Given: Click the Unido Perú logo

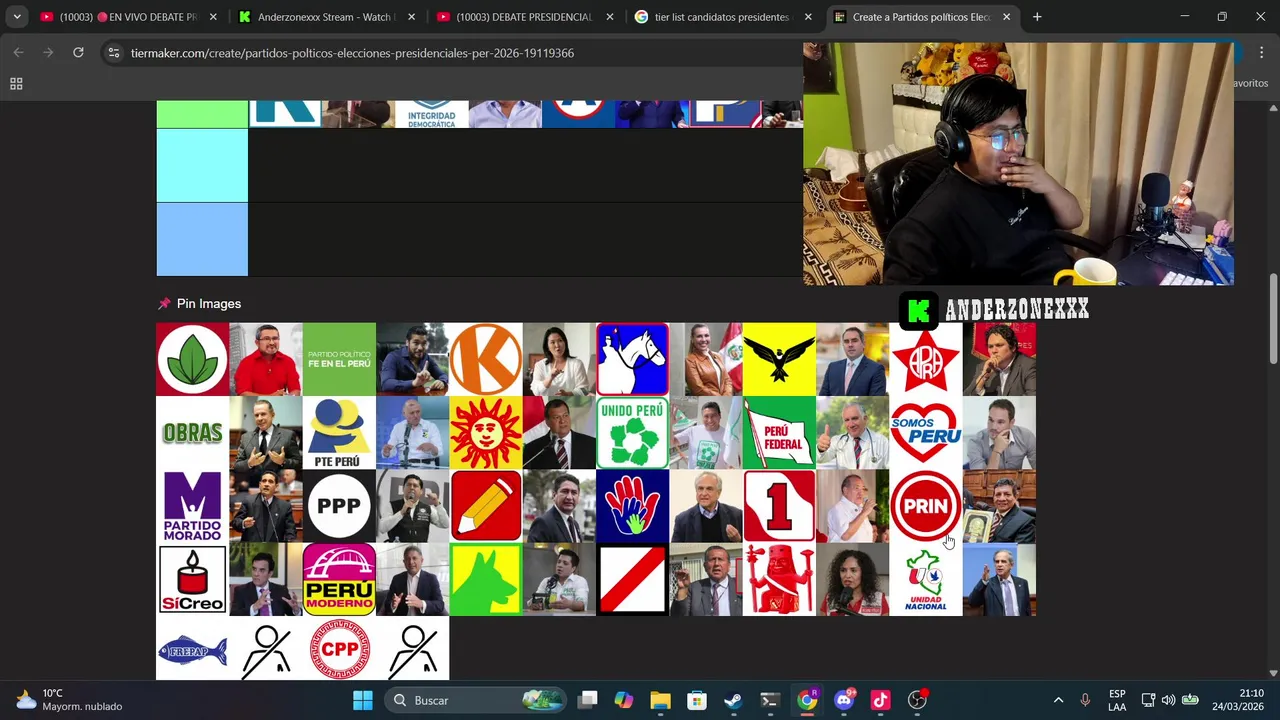Looking at the screenshot, I should pyautogui.click(x=632, y=433).
